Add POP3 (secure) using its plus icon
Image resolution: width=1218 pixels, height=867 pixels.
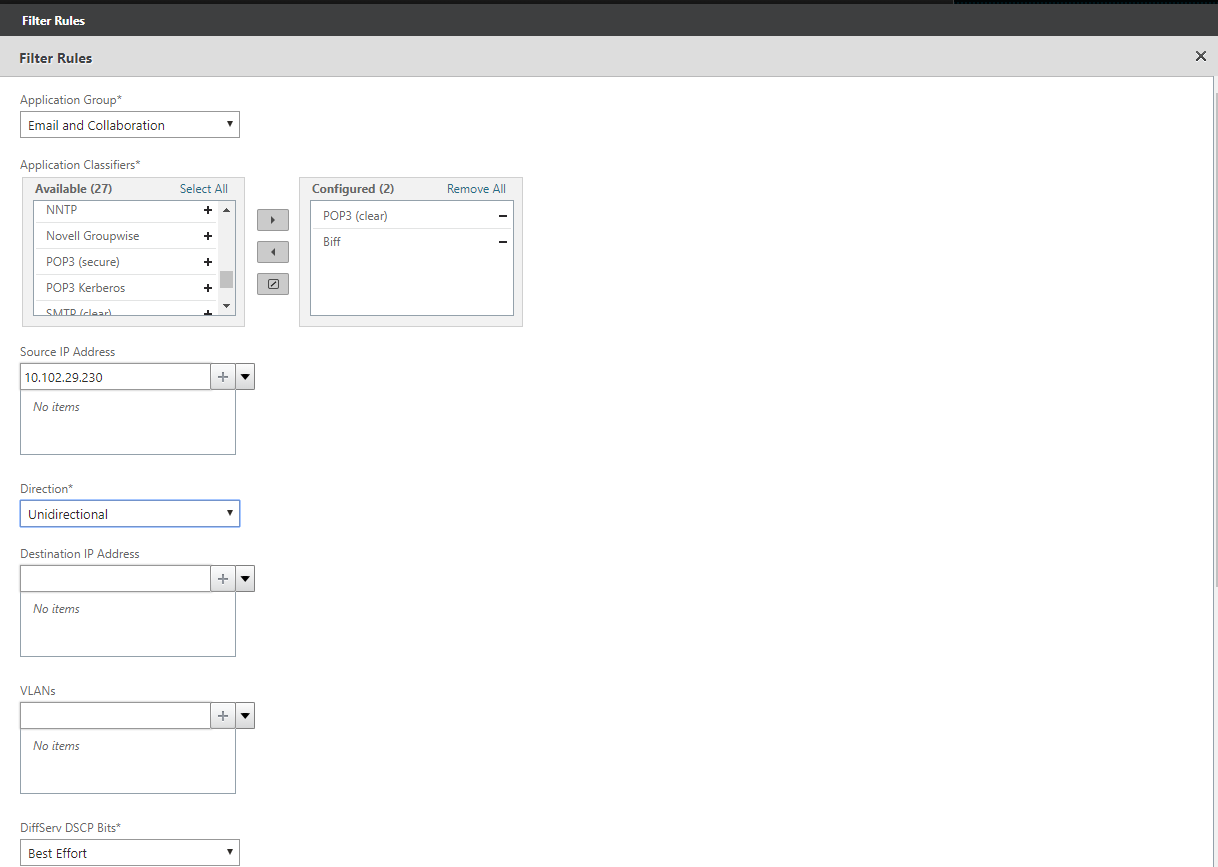pyautogui.click(x=208, y=262)
